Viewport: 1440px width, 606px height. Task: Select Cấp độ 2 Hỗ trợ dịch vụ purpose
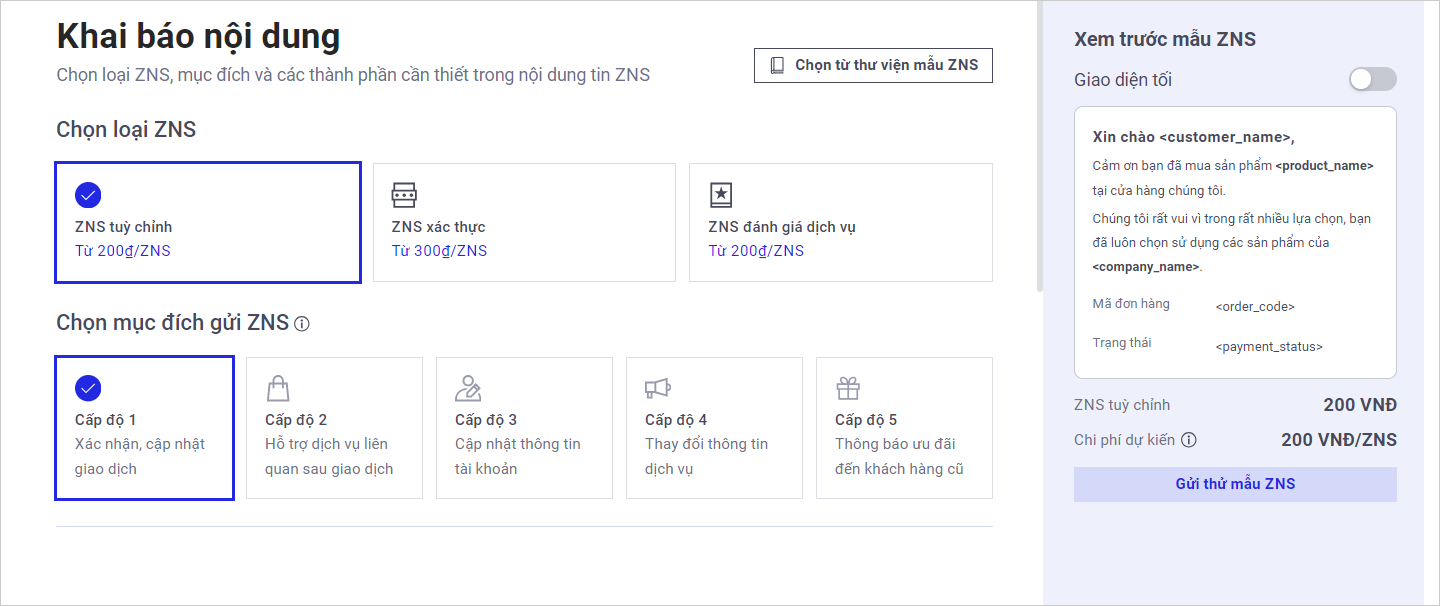pyautogui.click(x=334, y=428)
